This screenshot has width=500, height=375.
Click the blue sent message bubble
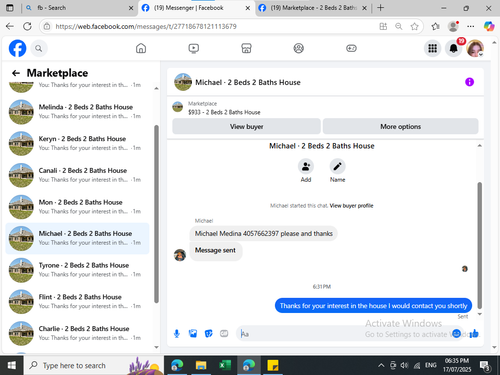point(373,306)
